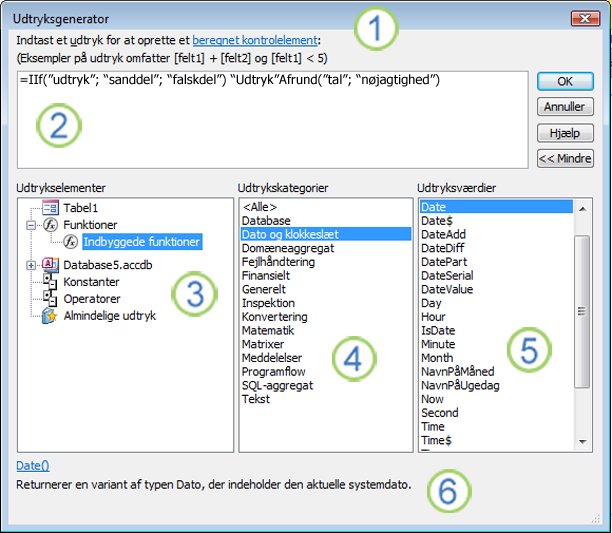
Task: Select the Konvertering category
Action: pos(326,316)
